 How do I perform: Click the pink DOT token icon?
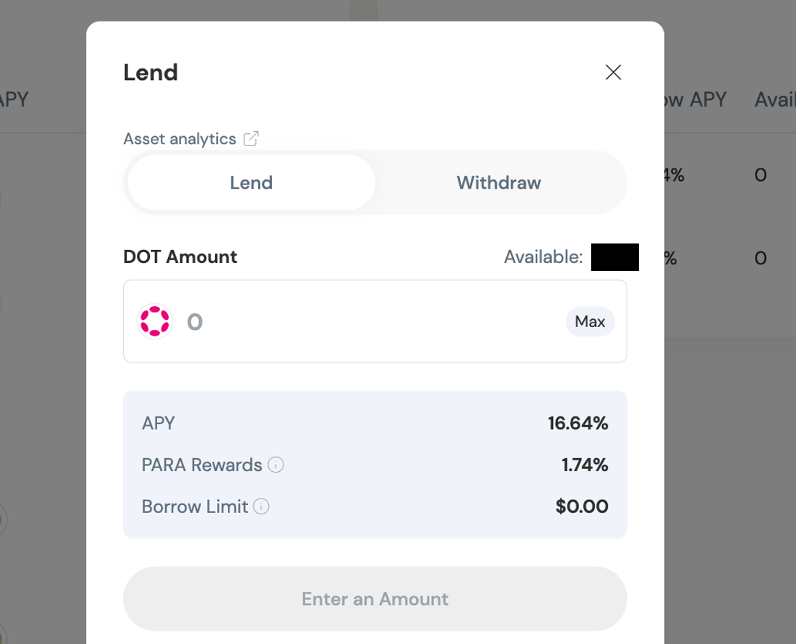[155, 321]
